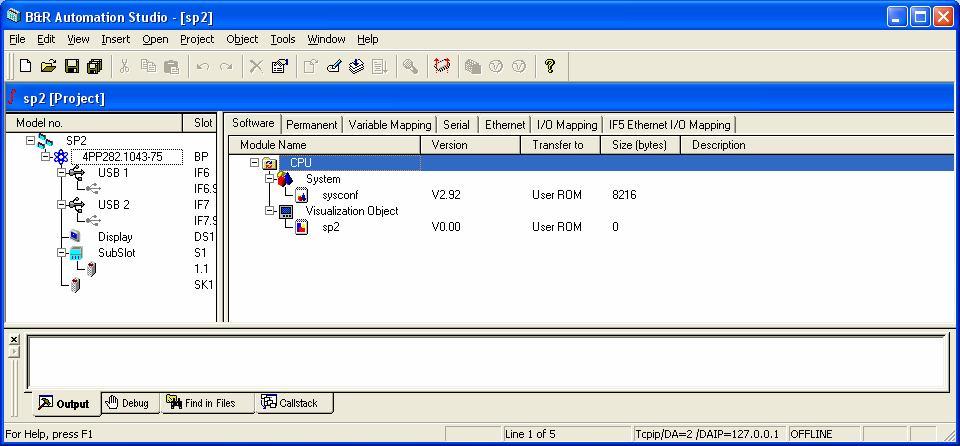Click the Paste clipboard icon
The image size is (960, 446).
171,66
